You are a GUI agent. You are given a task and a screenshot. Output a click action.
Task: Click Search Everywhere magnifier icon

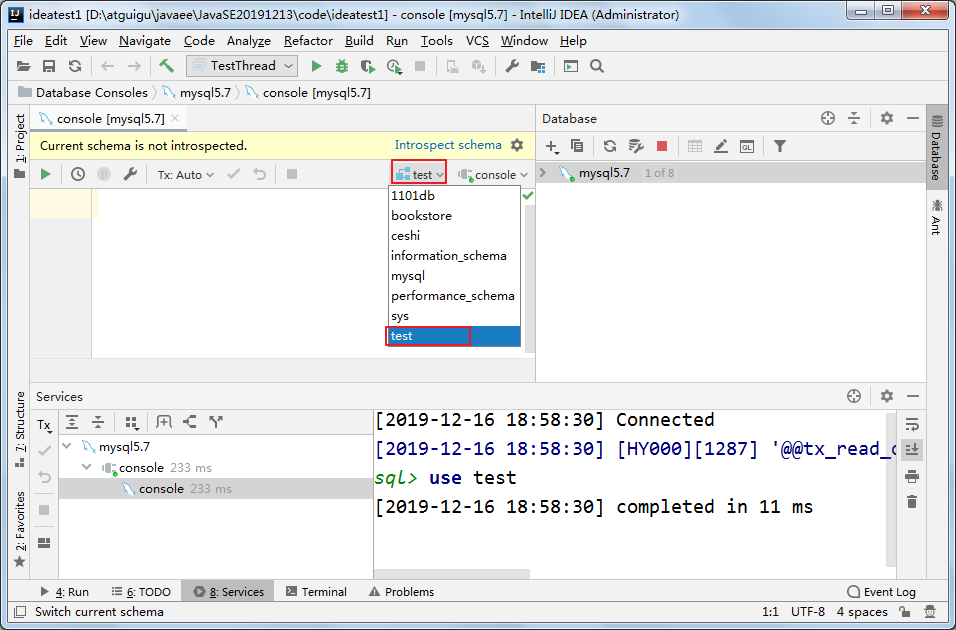597,66
